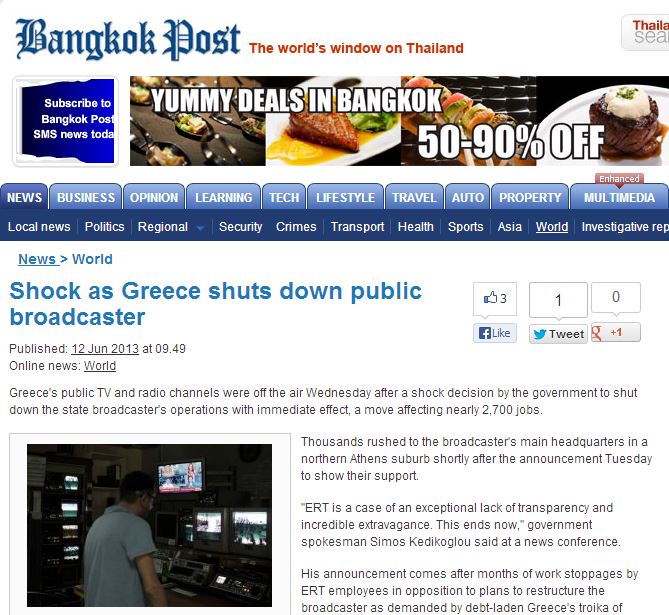Click the Twitter Tweet button
Viewport: 669px width, 615px height.
coord(558,334)
